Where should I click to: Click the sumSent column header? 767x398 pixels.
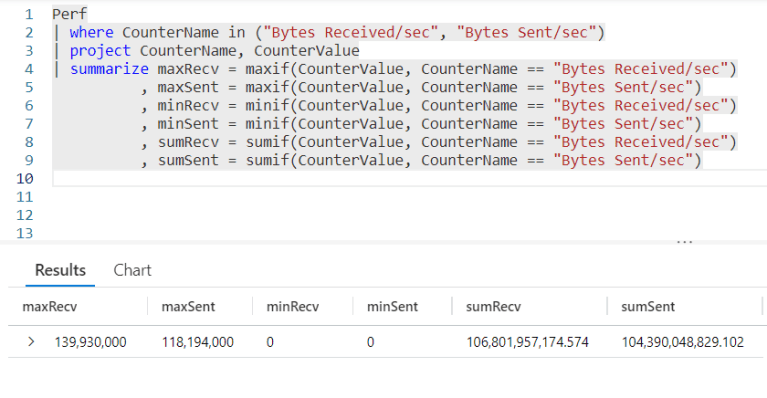click(648, 307)
